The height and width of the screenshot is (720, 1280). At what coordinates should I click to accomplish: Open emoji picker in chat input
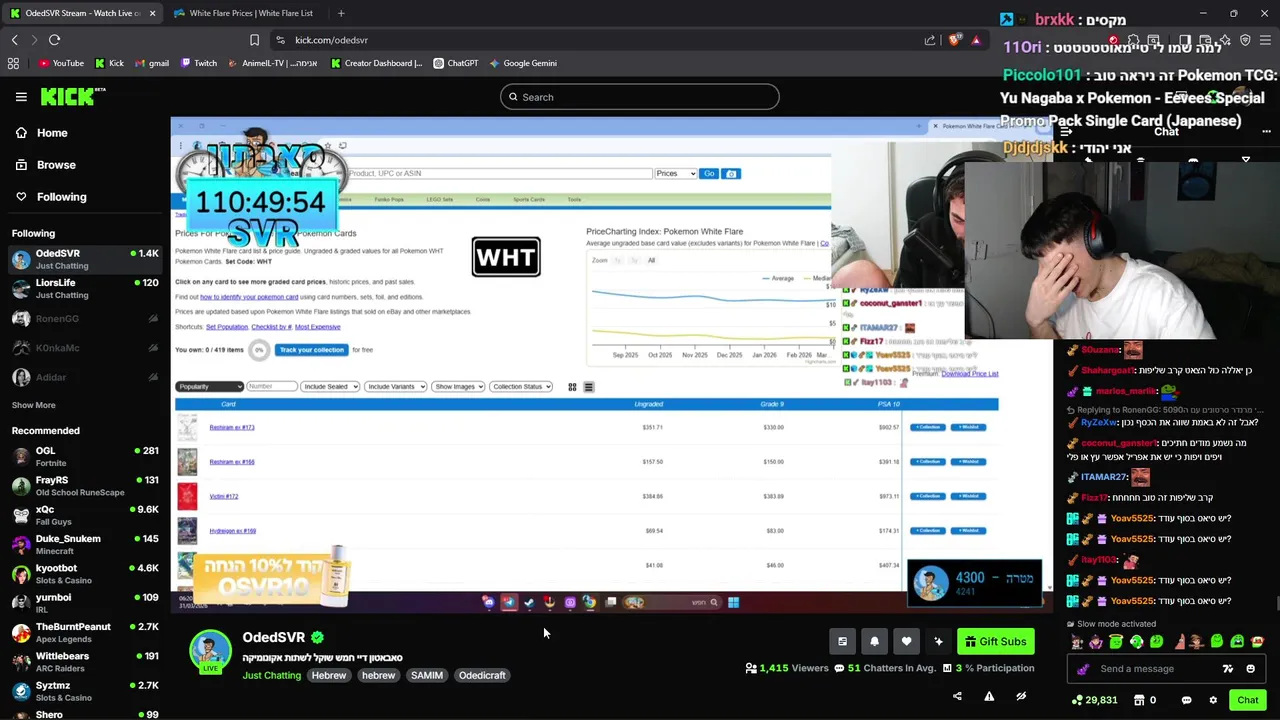coord(1250,669)
